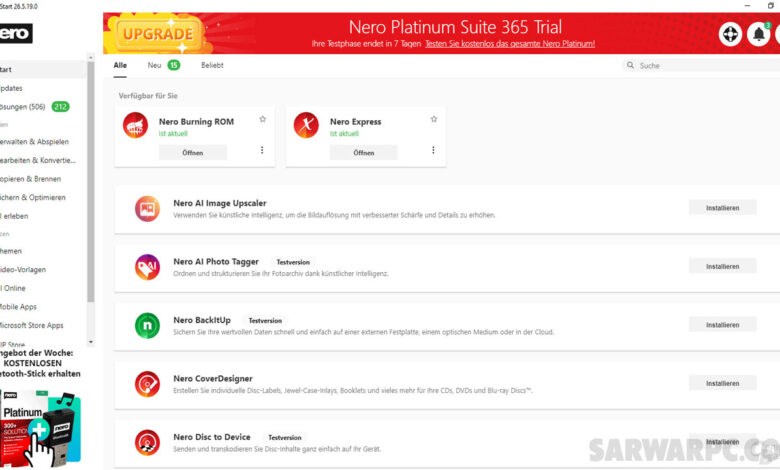Switch to the Alle tab
The height and width of the screenshot is (470, 780).
tap(120, 65)
